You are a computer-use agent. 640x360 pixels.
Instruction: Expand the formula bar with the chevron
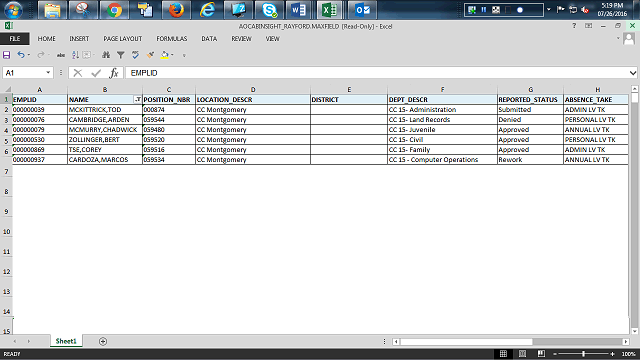(633, 73)
